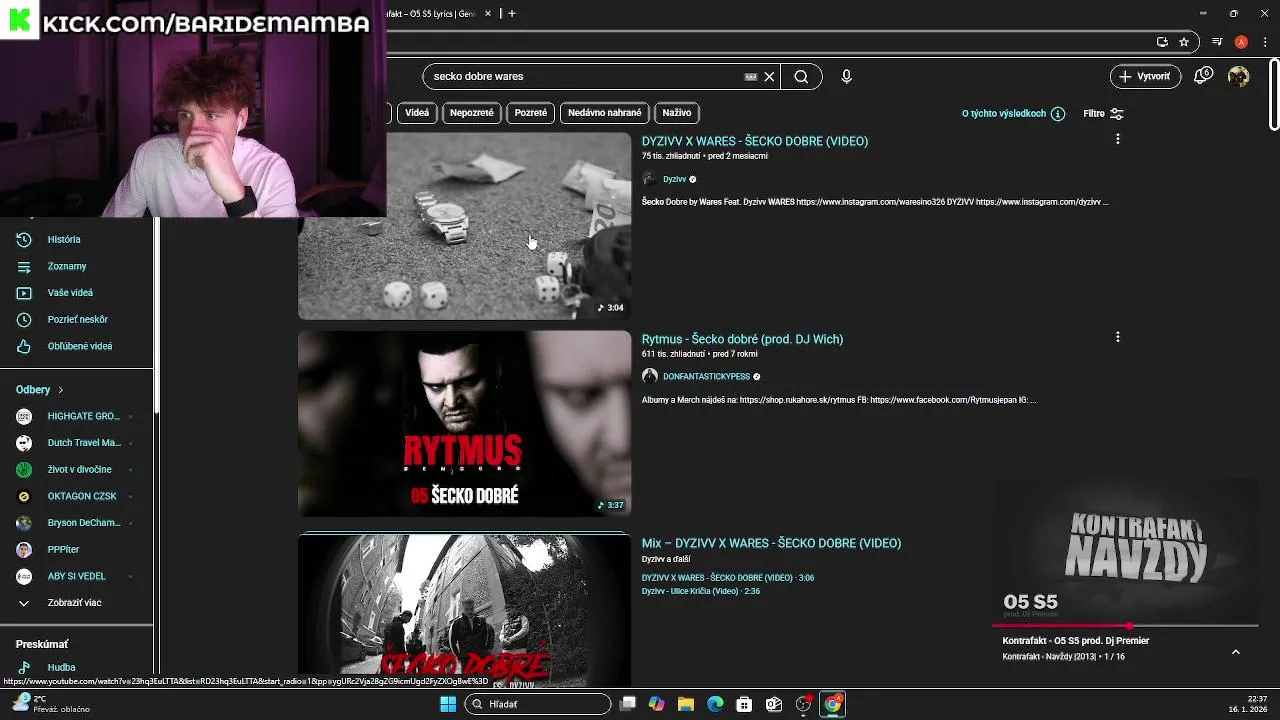Click the taskbar Hľadať search box

click(539, 704)
